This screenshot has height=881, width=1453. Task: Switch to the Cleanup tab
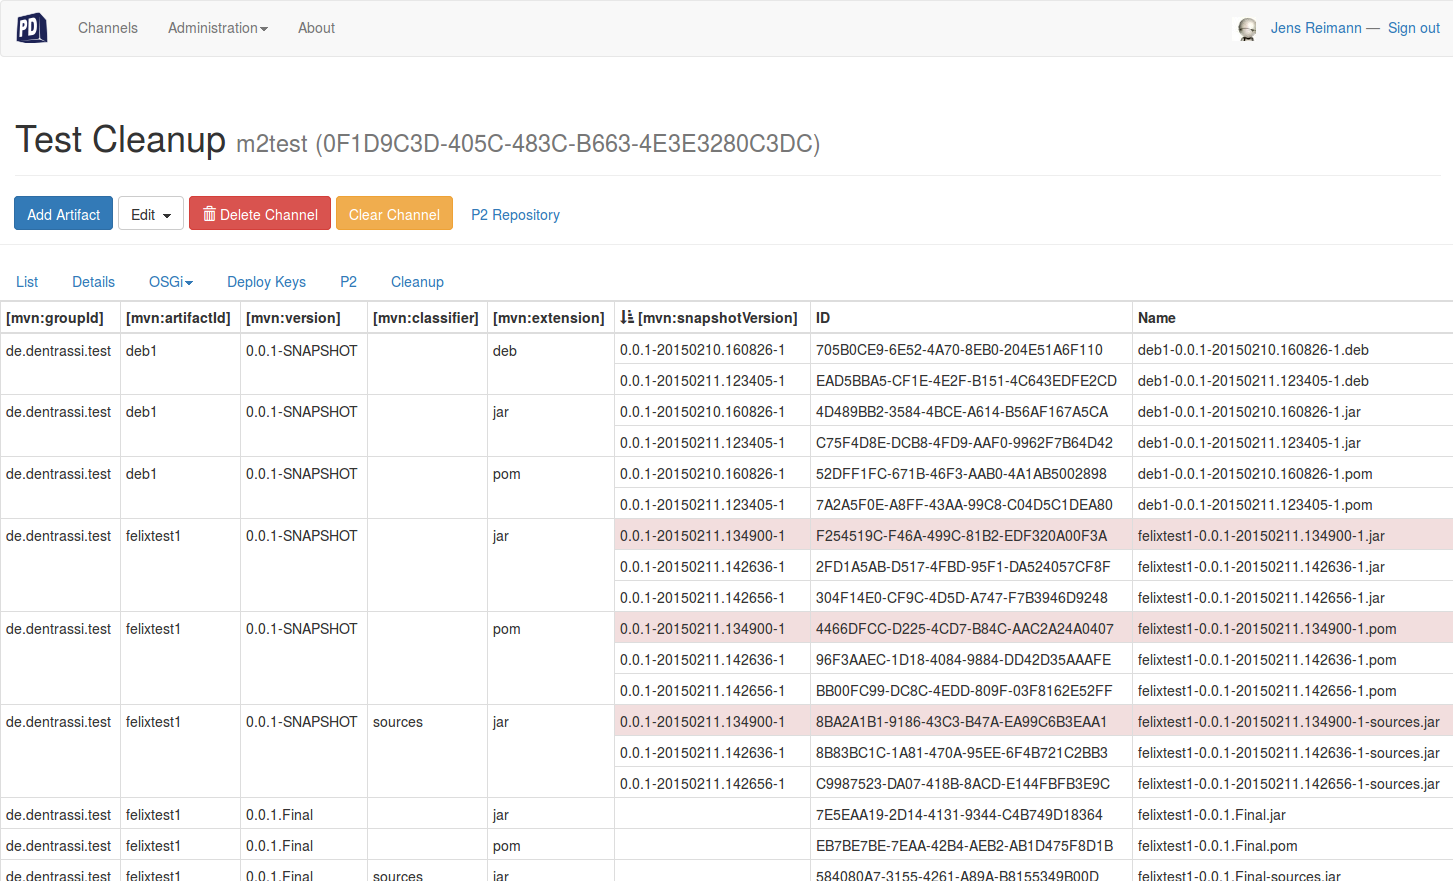tap(417, 282)
